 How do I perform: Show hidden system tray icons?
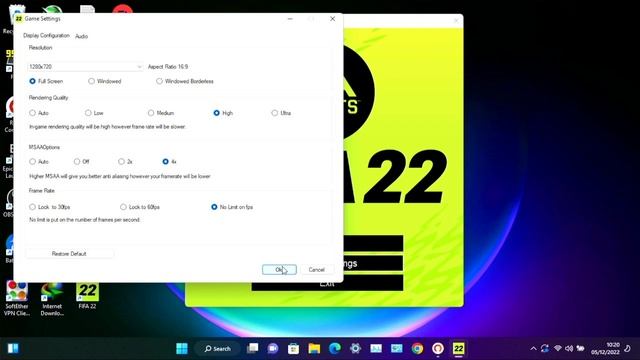(x=533, y=349)
